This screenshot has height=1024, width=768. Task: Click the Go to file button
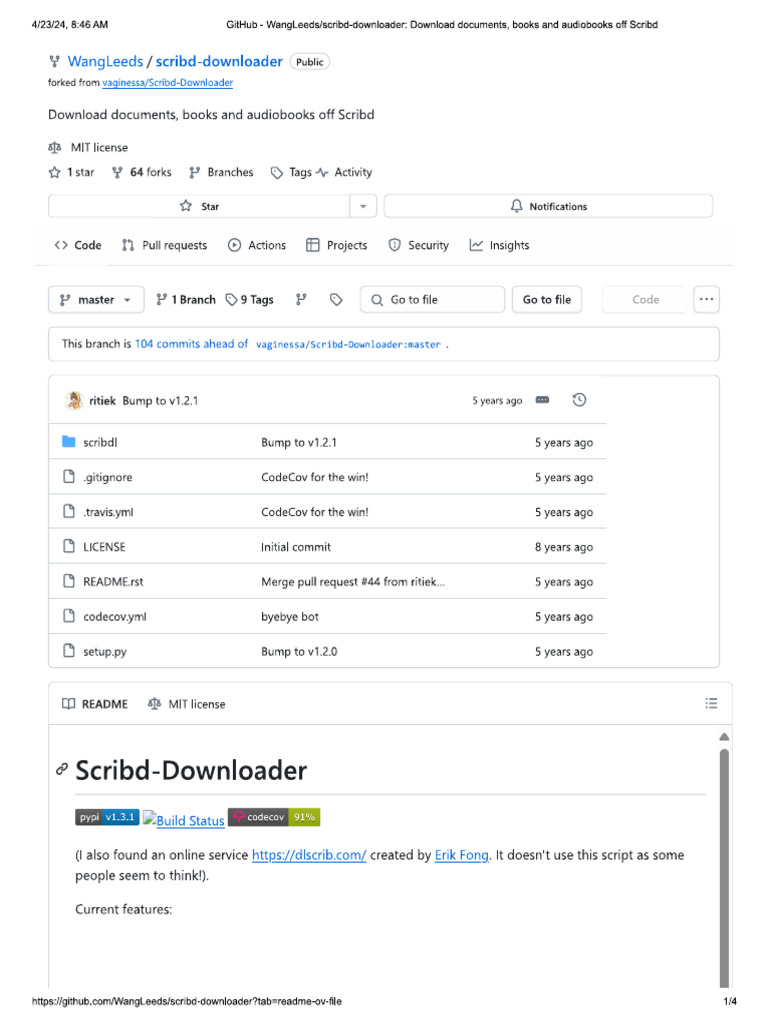pos(547,300)
